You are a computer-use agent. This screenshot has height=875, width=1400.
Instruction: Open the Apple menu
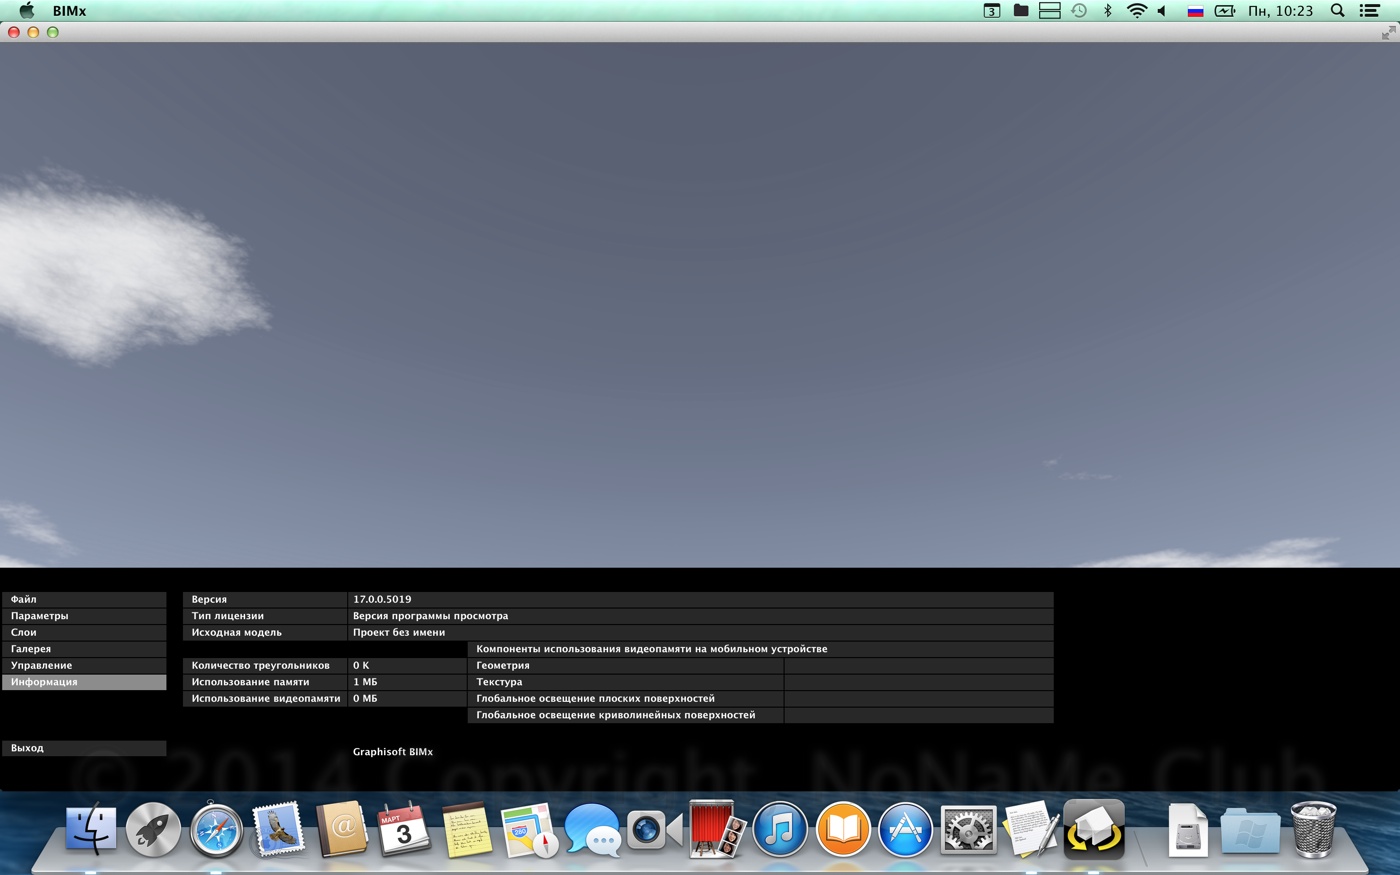click(27, 11)
